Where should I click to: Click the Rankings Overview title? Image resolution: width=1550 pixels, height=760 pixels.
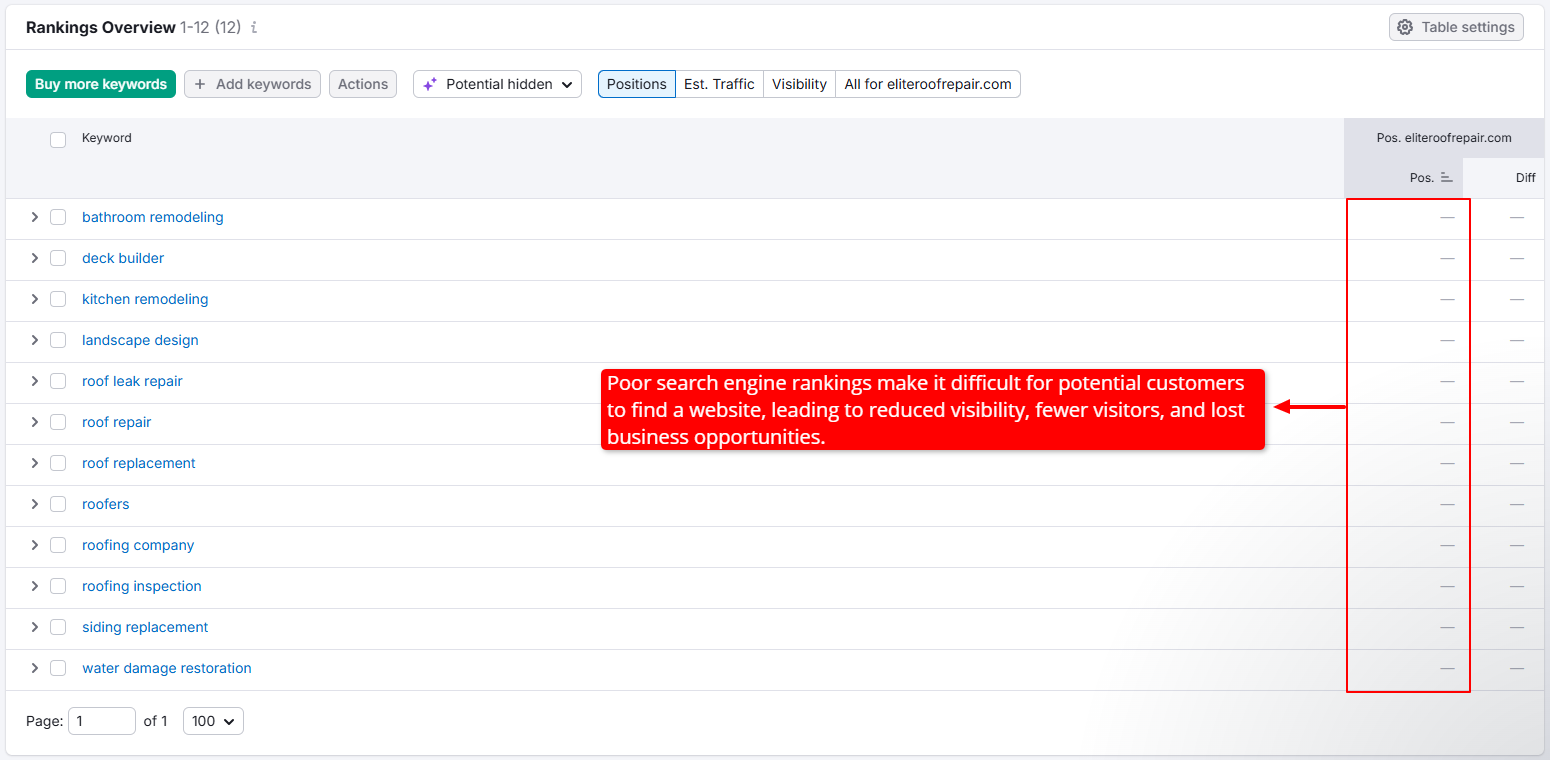coord(101,28)
